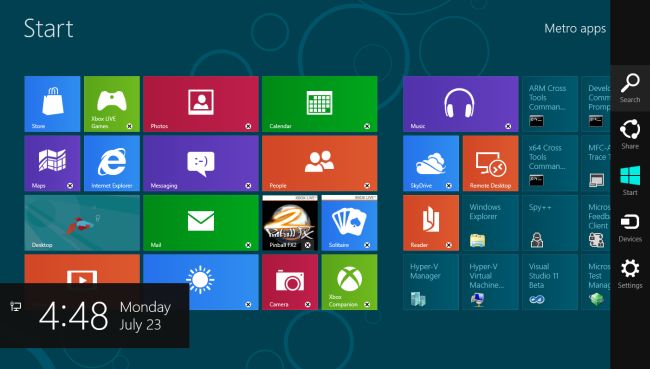Viewport: 650px width, 369px height.
Task: Click the X badge on the People tile
Action: pos(367,186)
